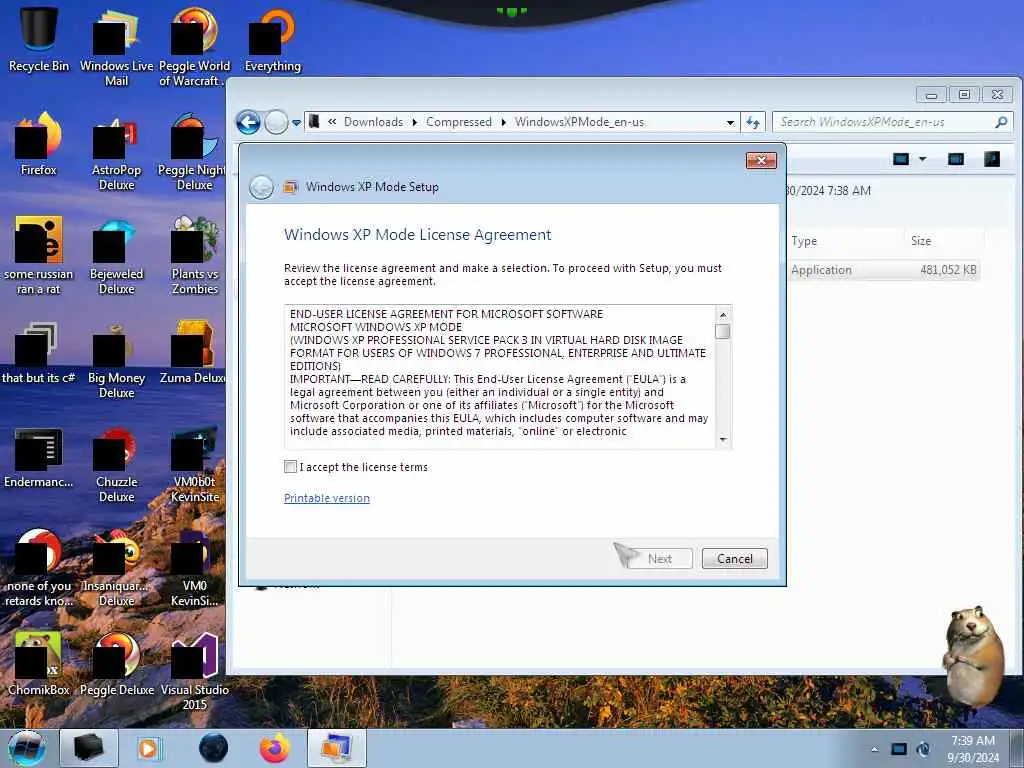Viewport: 1024px width, 768px height.
Task: Open Peggle World of Warcraft shortcut
Action: pos(195,46)
